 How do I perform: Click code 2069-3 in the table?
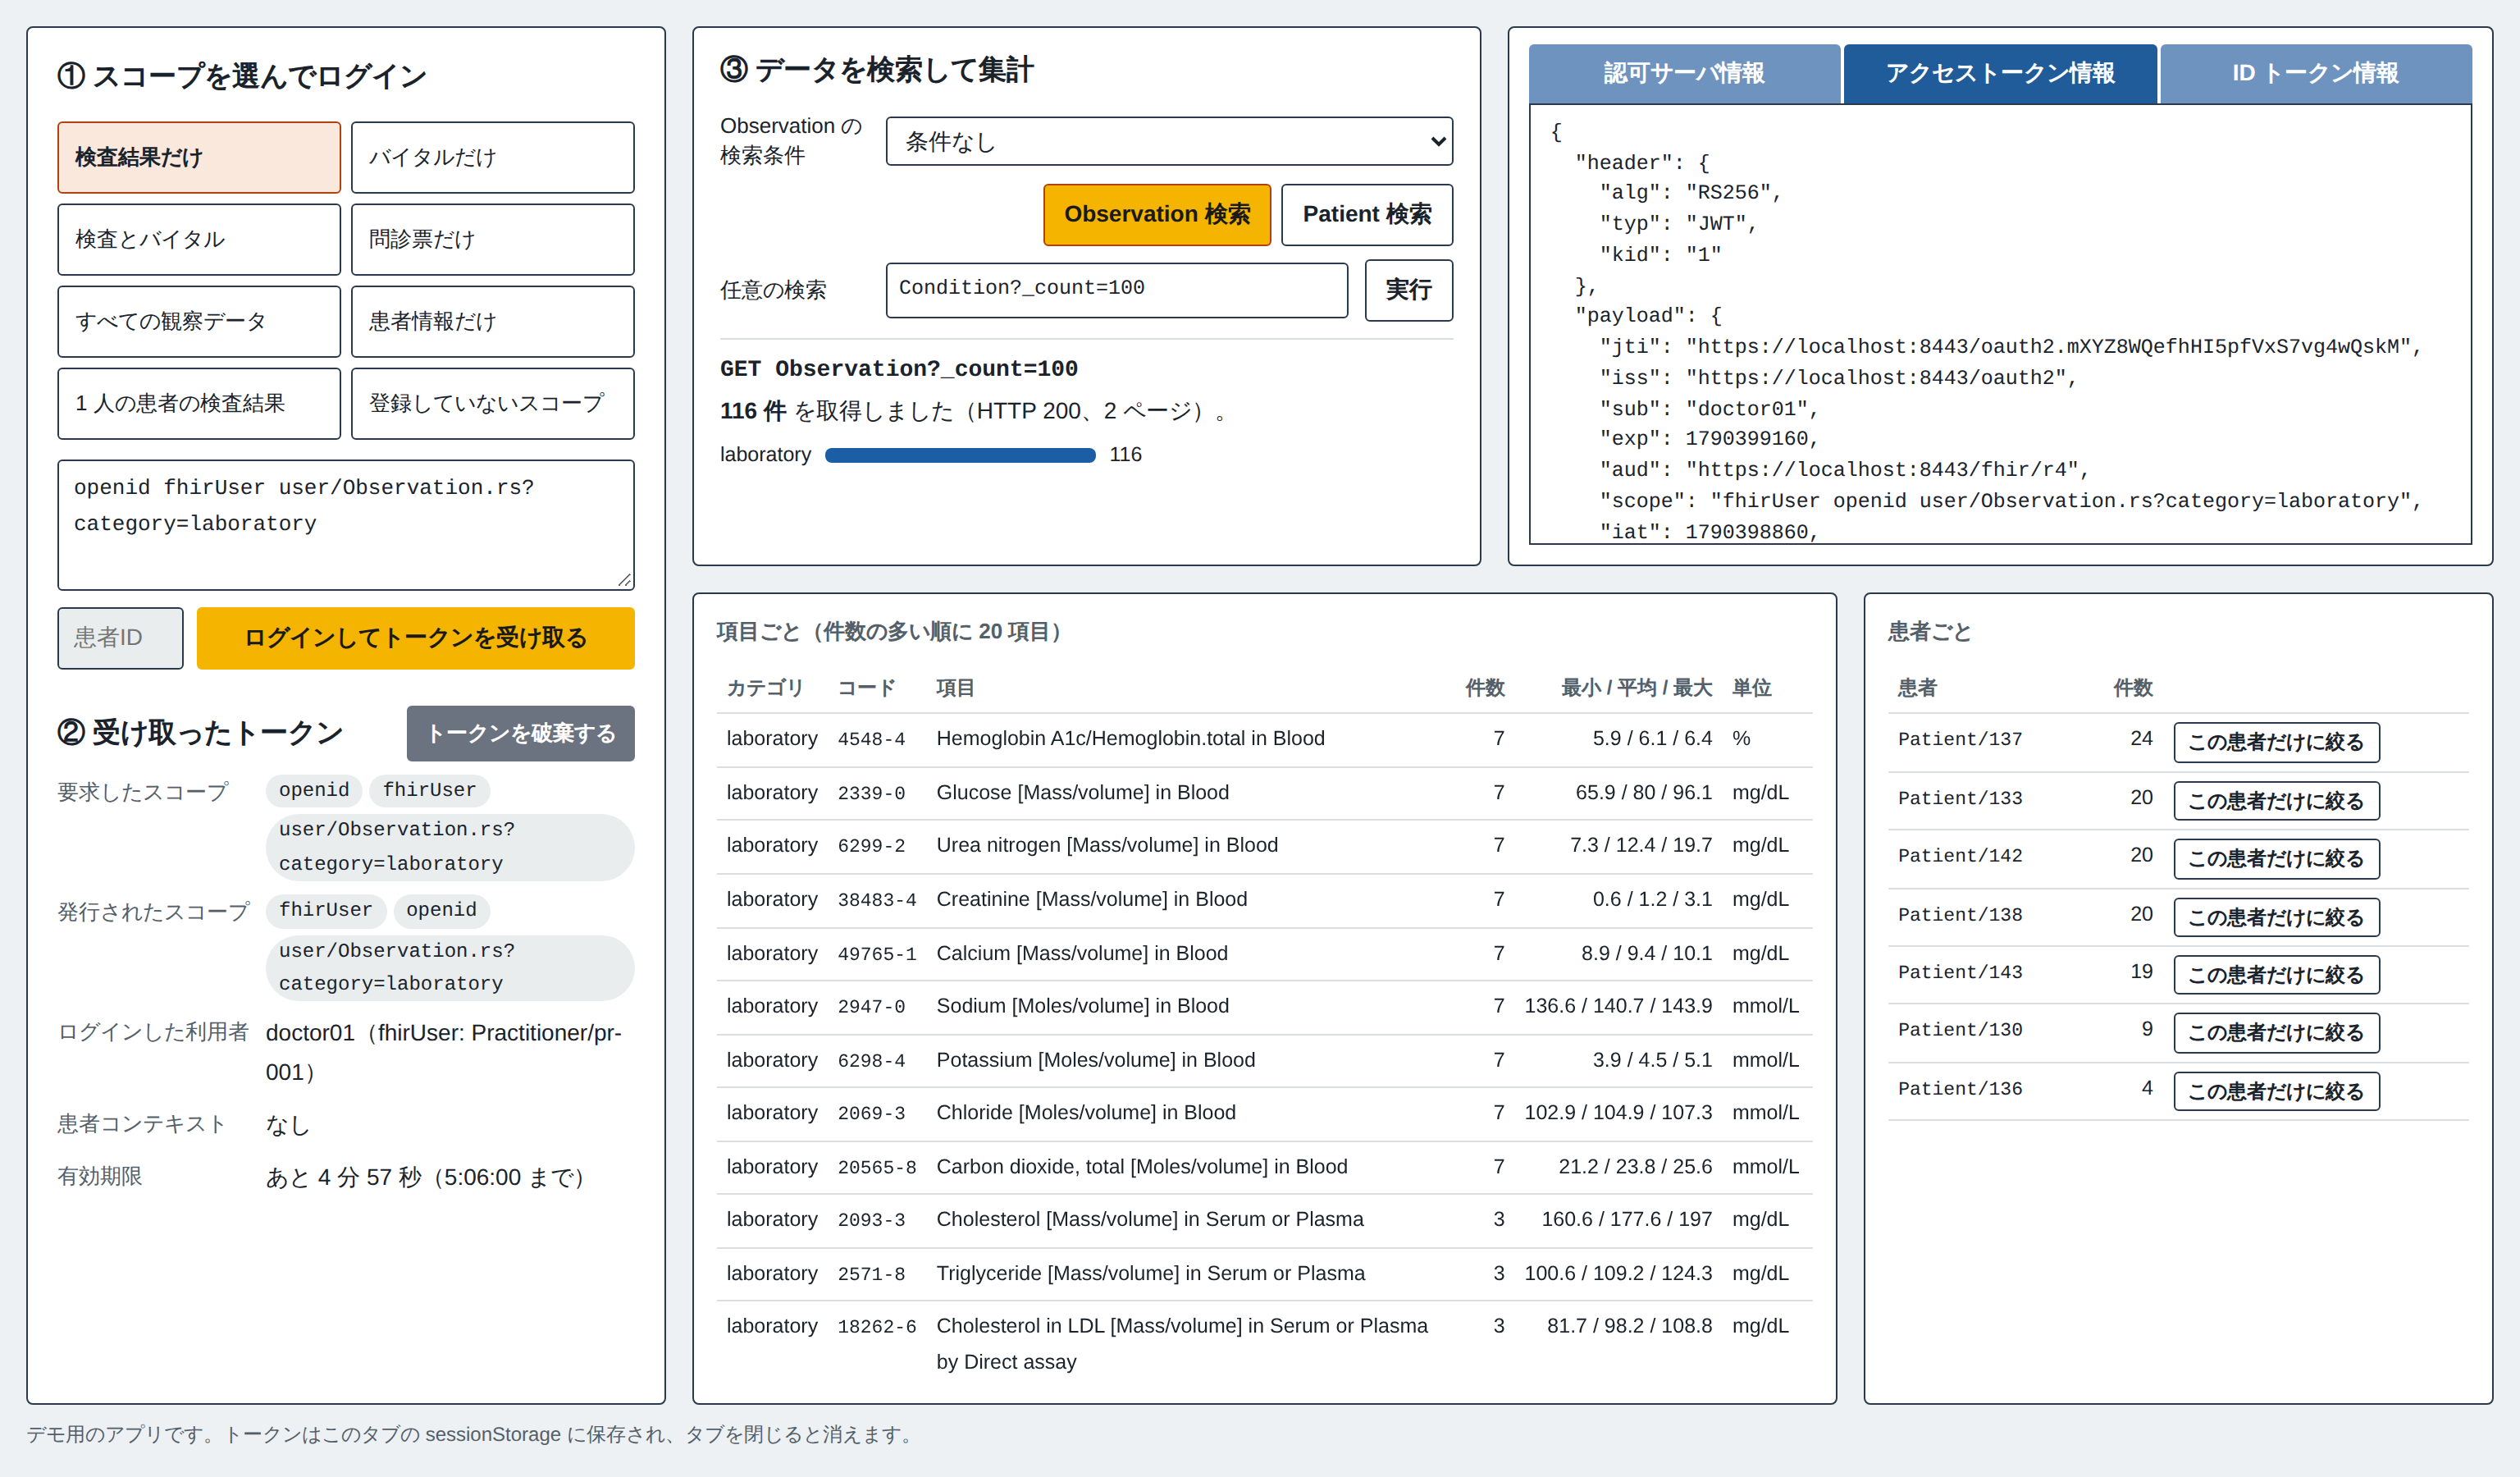click(x=871, y=1113)
